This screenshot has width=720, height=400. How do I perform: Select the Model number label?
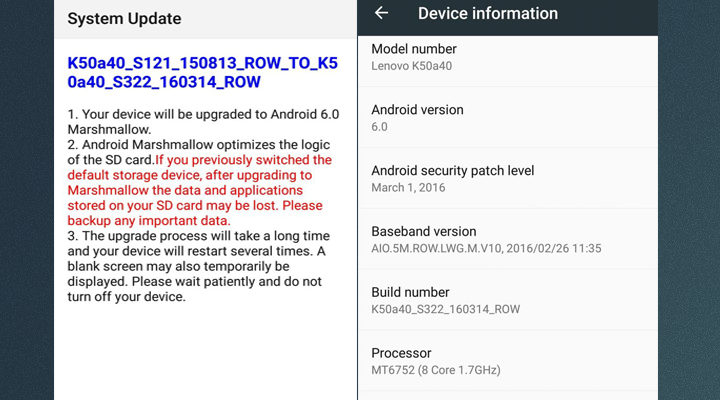click(414, 49)
